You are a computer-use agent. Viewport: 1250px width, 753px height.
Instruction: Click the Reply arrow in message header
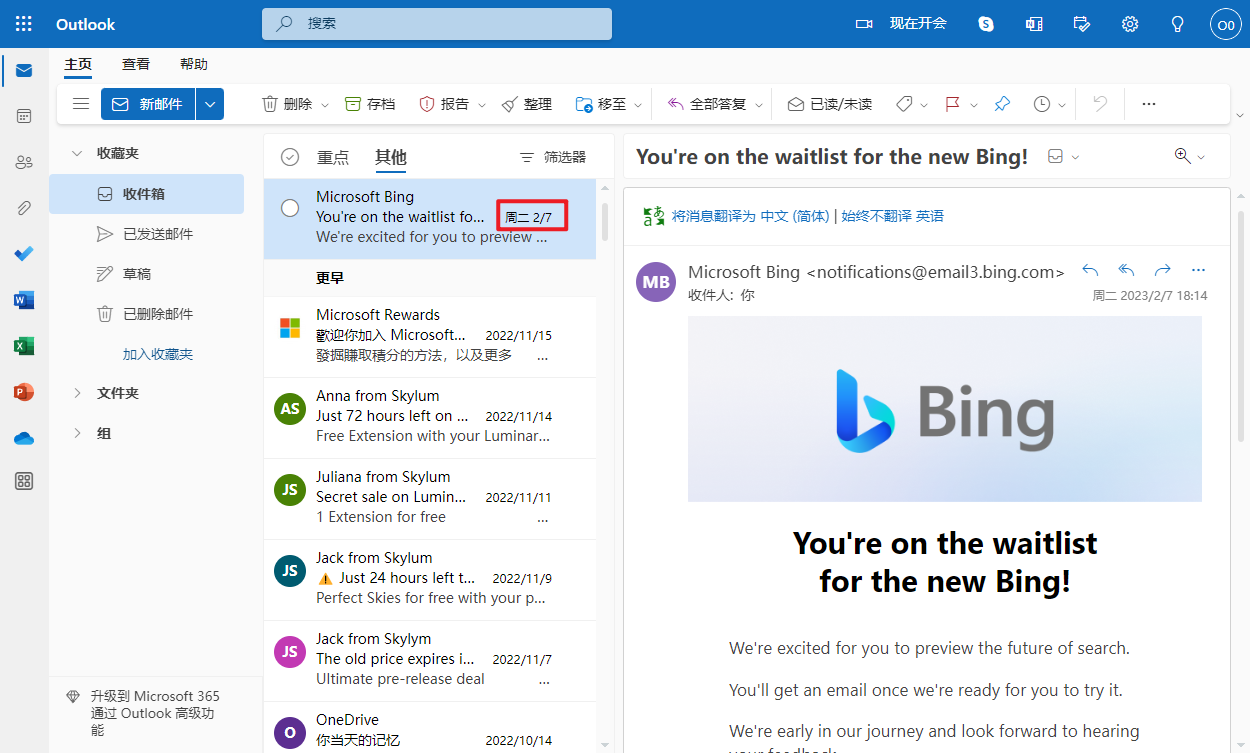[1090, 271]
